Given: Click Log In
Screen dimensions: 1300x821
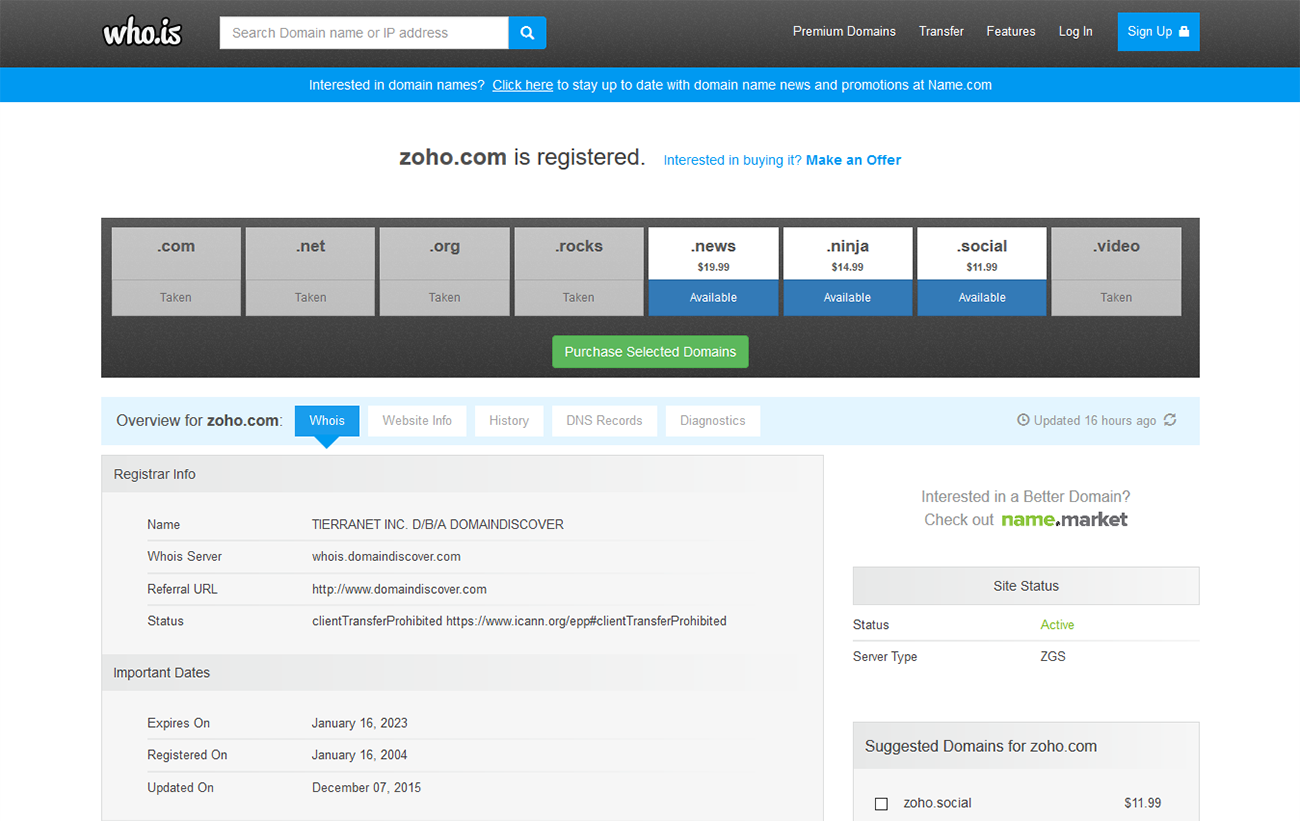Looking at the screenshot, I should click(x=1076, y=32).
